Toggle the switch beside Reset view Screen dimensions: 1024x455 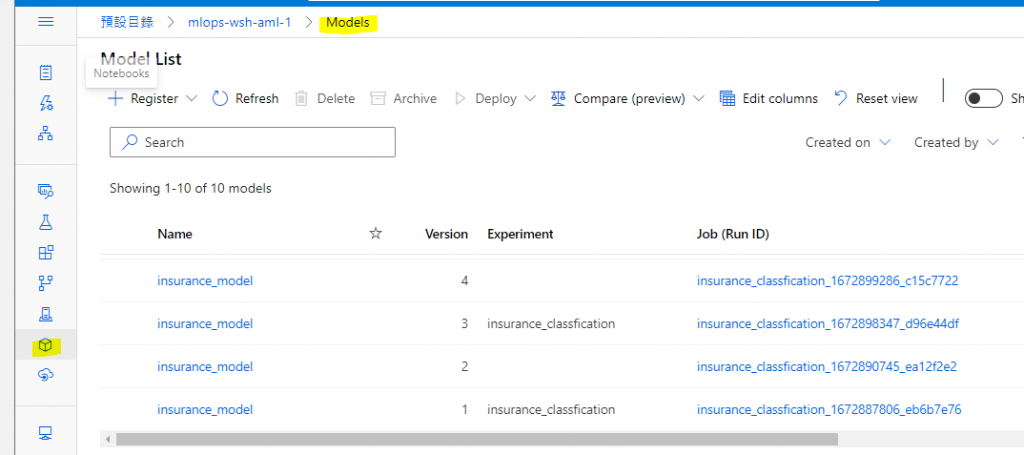[983, 98]
